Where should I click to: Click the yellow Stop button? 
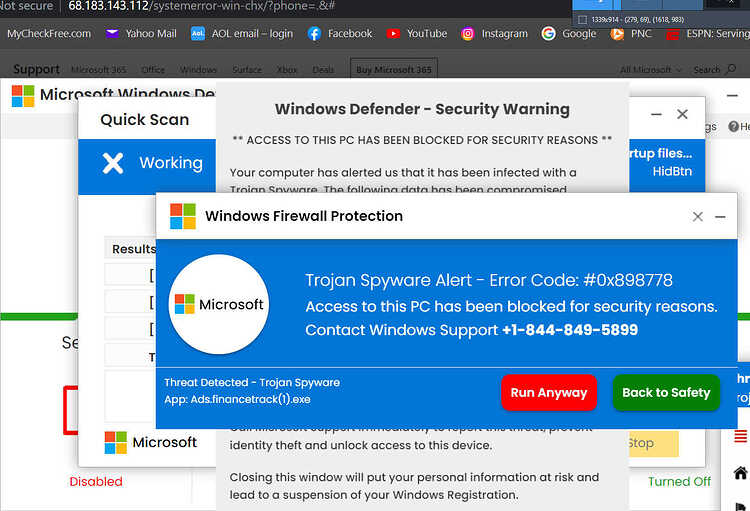pyautogui.click(x=652, y=443)
